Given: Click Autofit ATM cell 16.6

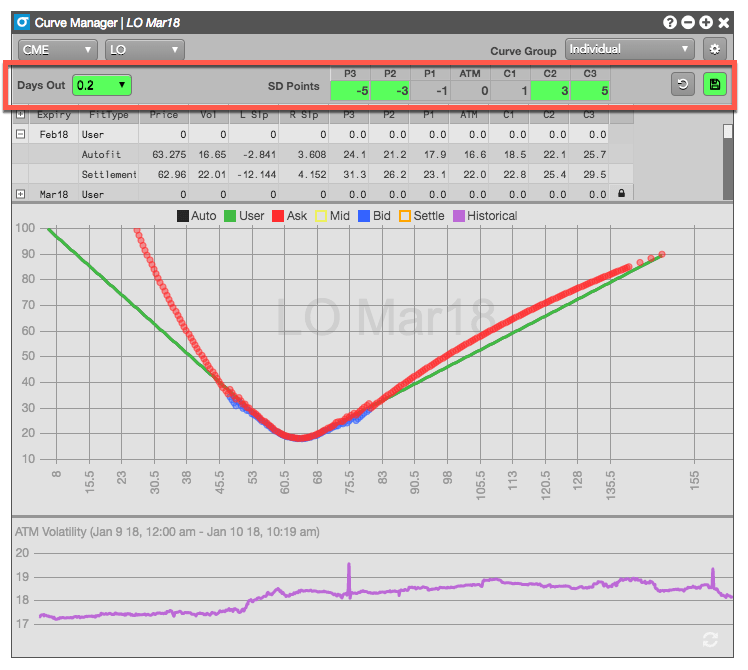Looking at the screenshot, I should [x=469, y=154].
